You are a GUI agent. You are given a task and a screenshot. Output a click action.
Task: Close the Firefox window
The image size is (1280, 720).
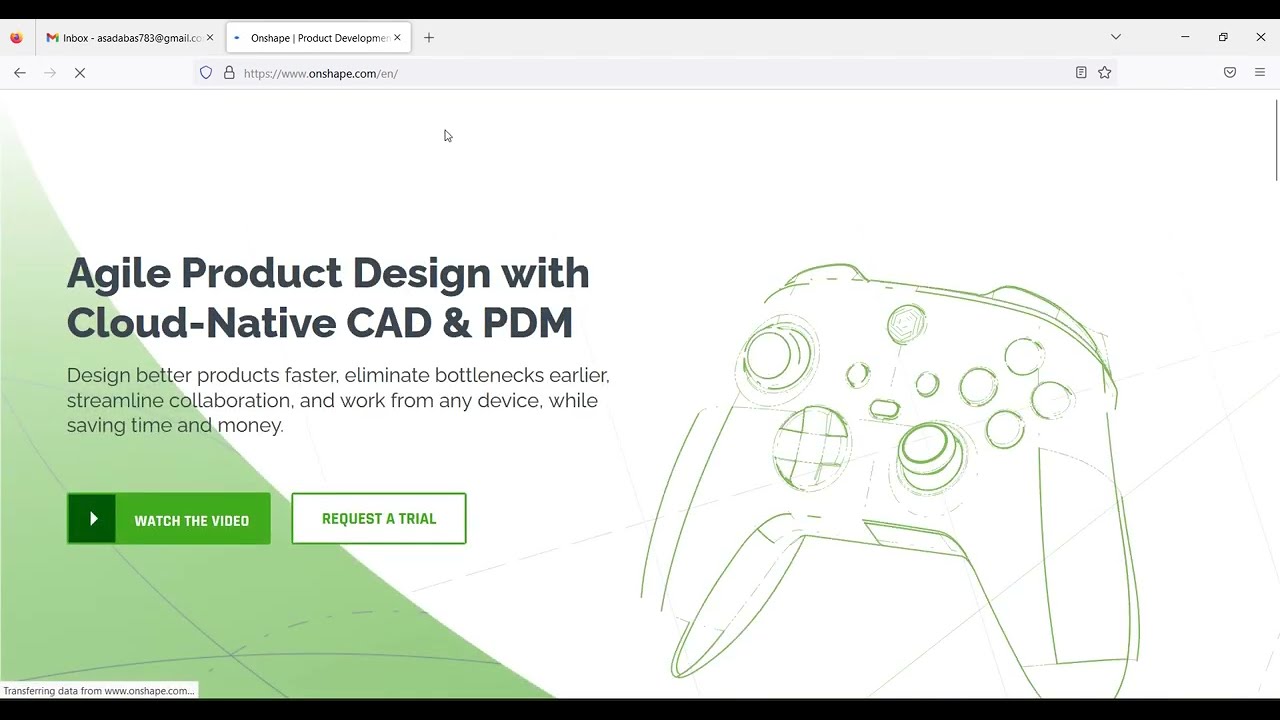1261,37
